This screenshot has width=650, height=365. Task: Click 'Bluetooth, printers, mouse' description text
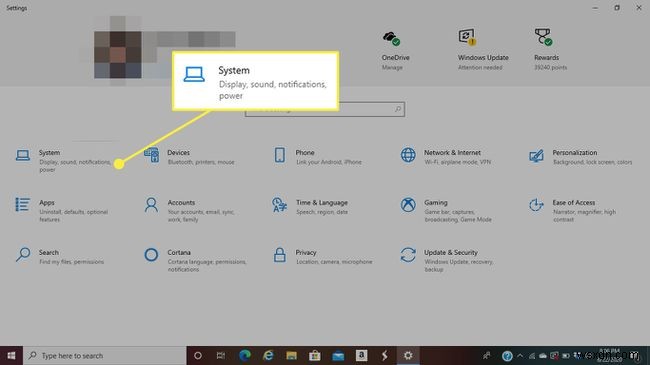pyautogui.click(x=201, y=162)
